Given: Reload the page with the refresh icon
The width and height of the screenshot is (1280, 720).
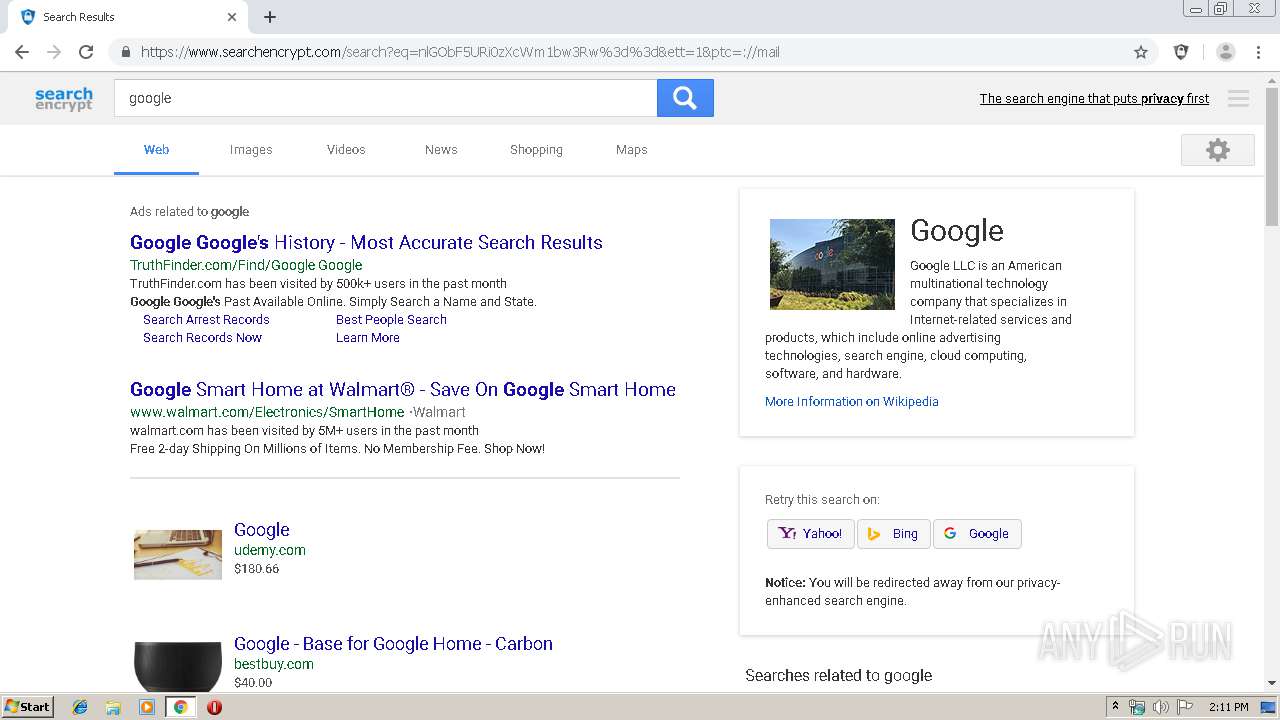Looking at the screenshot, I should click(x=86, y=52).
